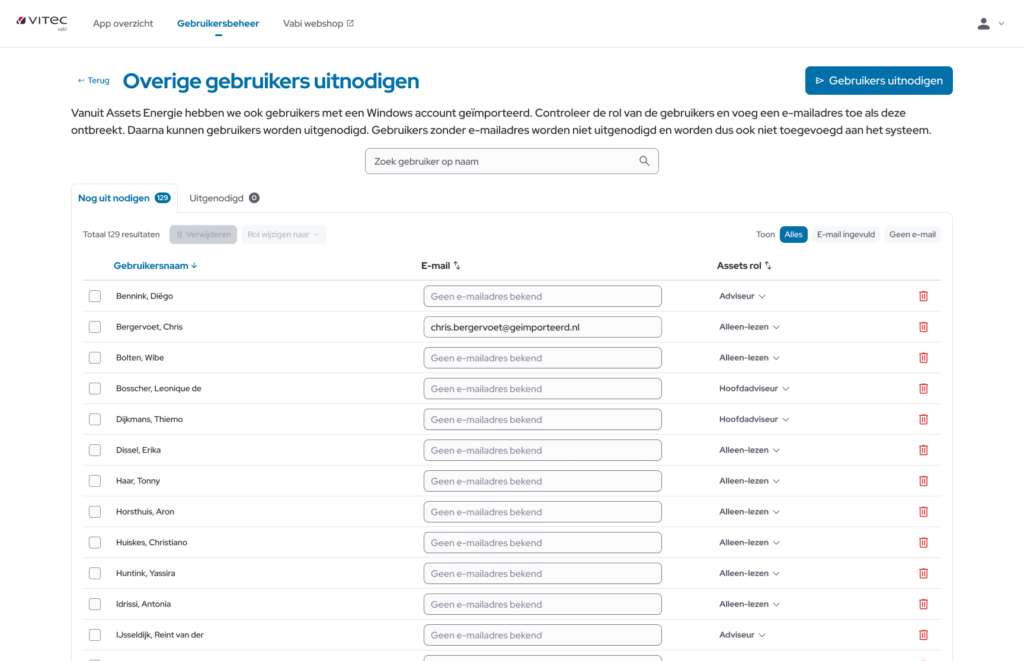The image size is (1024, 661).
Task: Open the user account profile icon
Action: click(983, 24)
